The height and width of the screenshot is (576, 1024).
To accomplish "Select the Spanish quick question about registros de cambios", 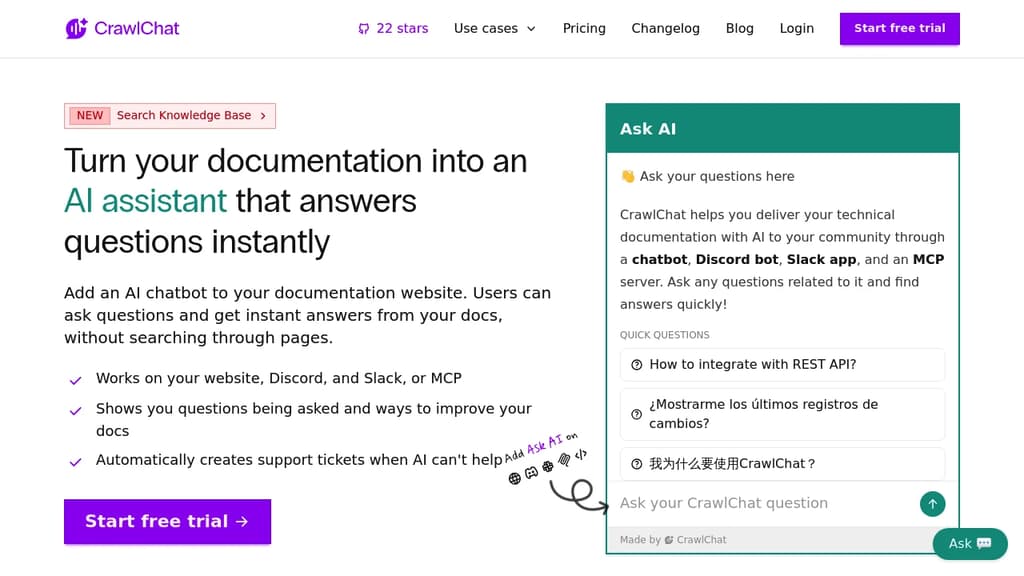I will click(x=782, y=413).
